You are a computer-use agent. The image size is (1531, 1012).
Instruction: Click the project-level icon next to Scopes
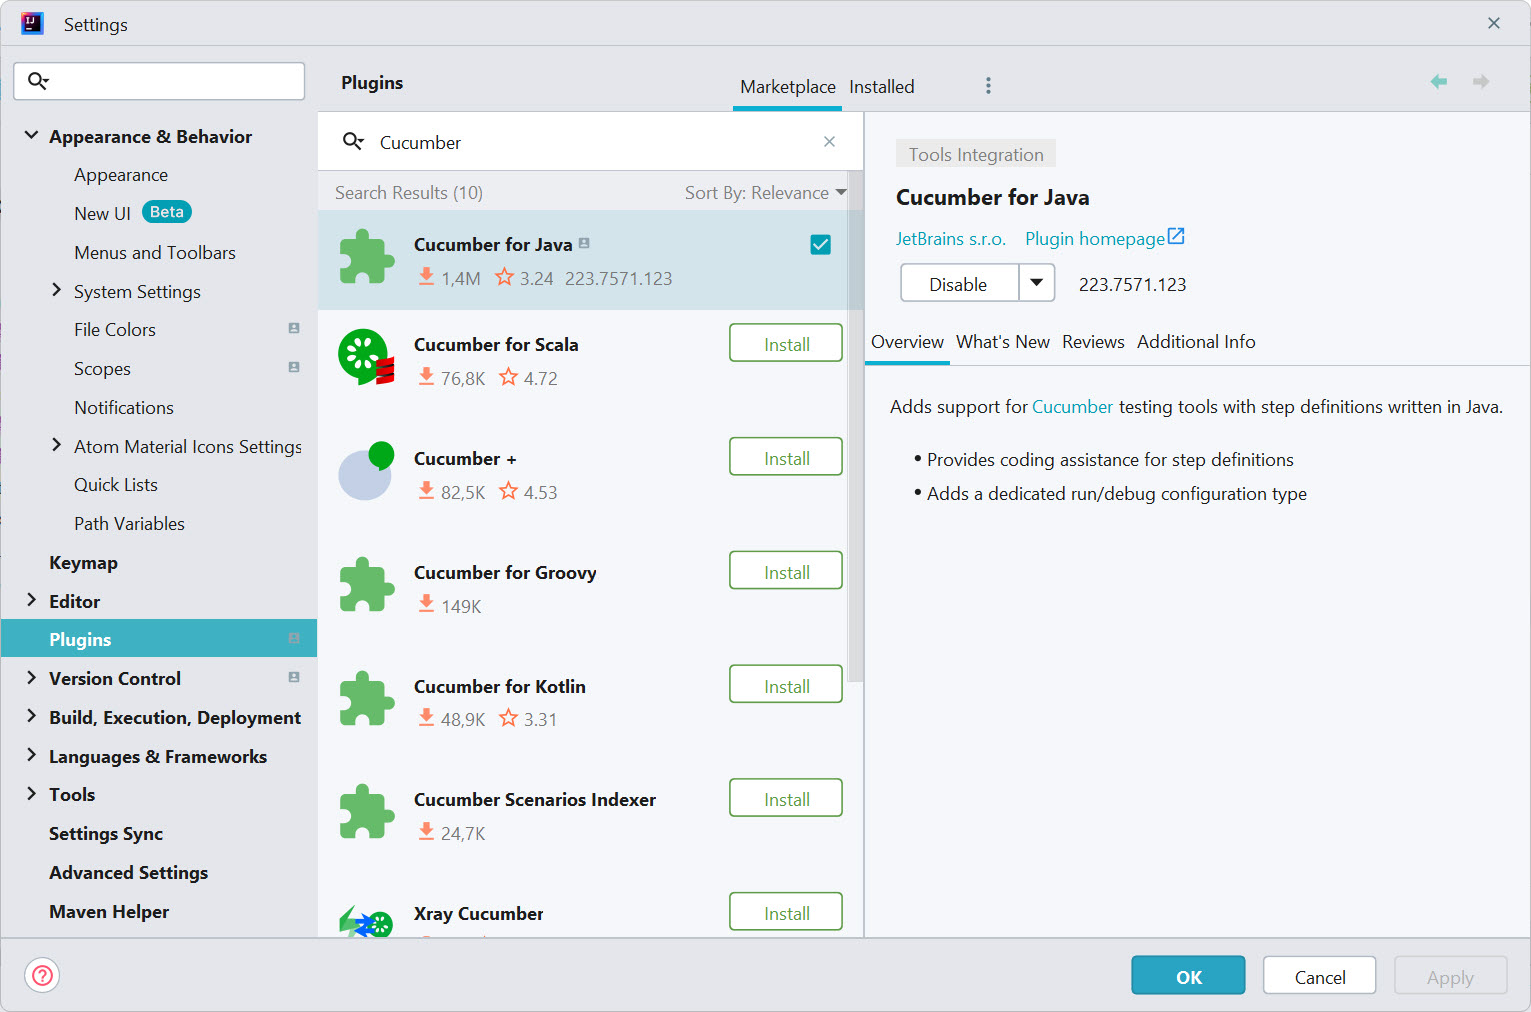click(x=294, y=367)
